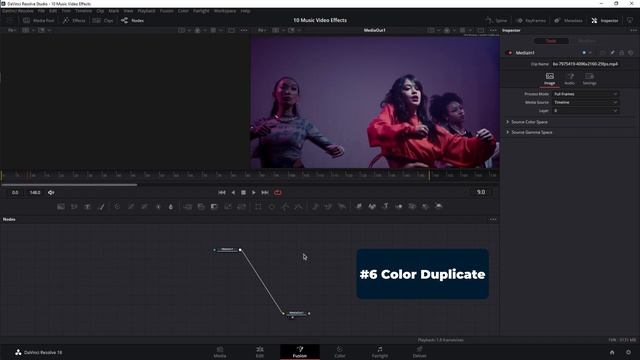640x360 pixels.
Task: Stop playback
Action: (243, 193)
